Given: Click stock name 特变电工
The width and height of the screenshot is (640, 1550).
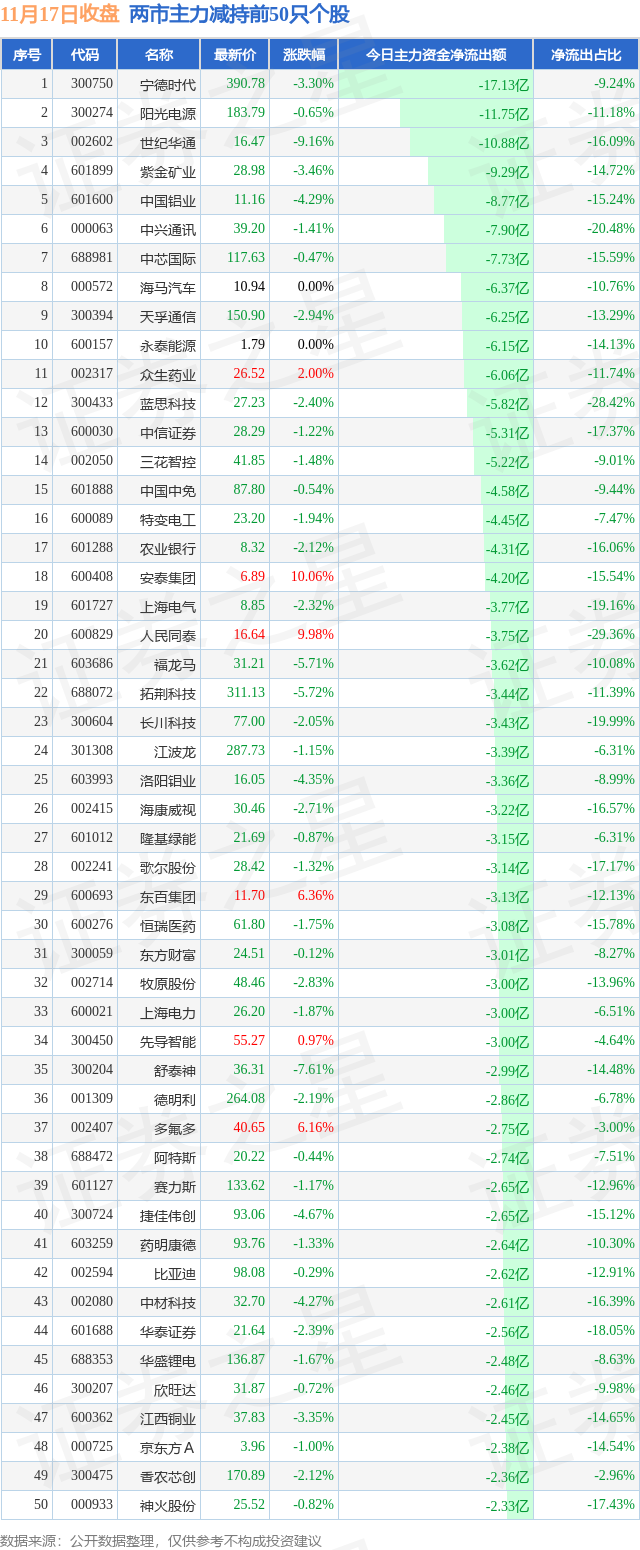Looking at the screenshot, I should [x=168, y=519].
